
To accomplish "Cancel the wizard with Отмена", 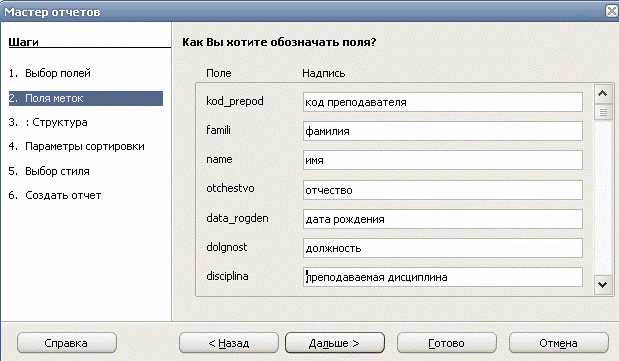I will (559, 343).
